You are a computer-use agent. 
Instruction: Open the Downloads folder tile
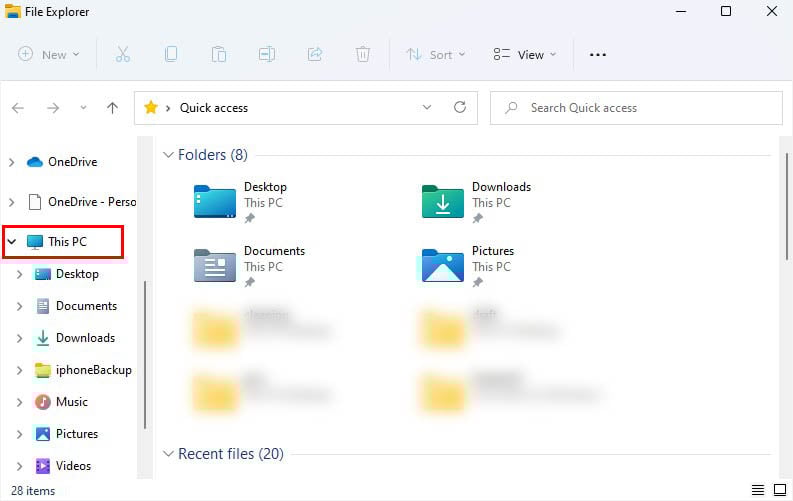tap(476, 202)
